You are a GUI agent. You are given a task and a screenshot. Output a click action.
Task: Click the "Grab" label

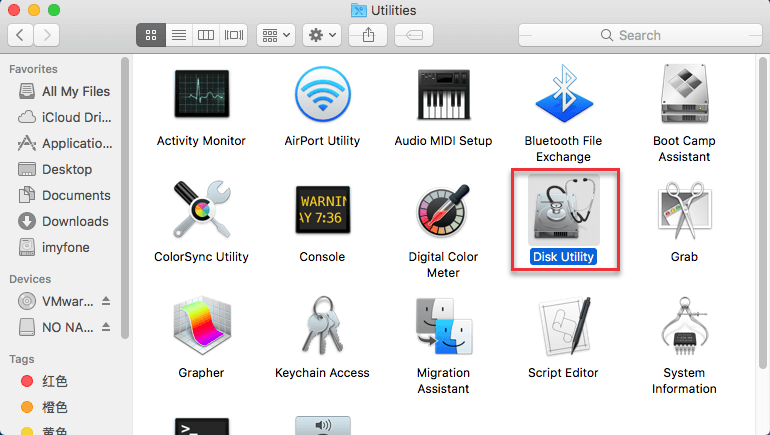click(684, 257)
